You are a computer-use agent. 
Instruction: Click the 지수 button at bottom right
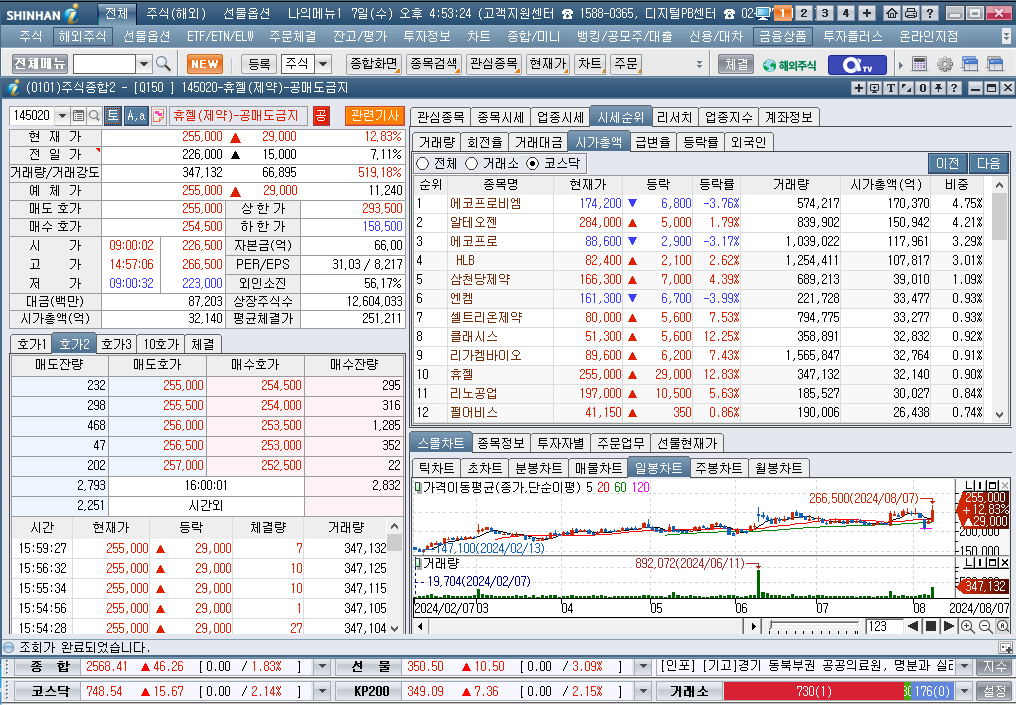coord(995,666)
